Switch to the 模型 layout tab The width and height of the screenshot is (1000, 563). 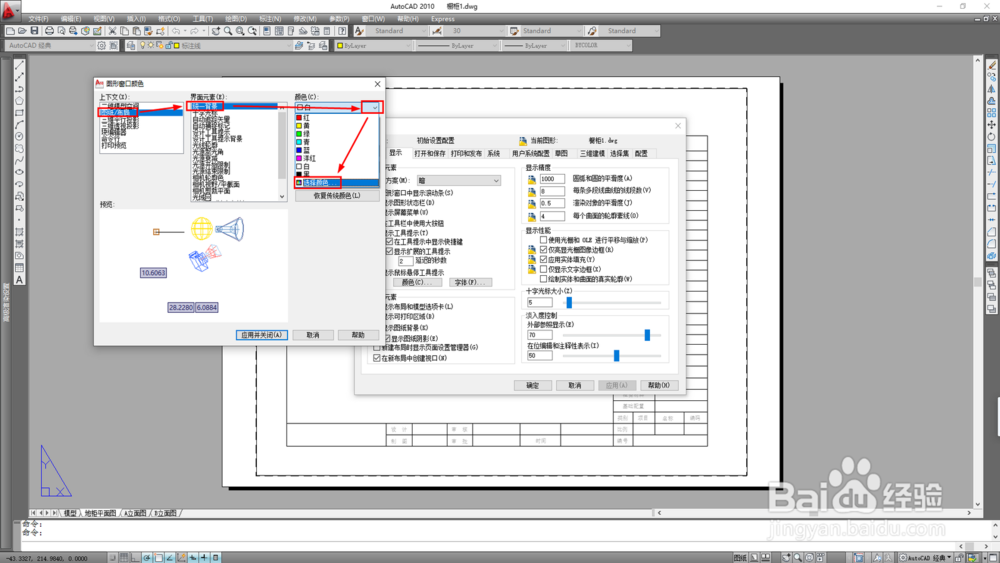click(x=70, y=513)
